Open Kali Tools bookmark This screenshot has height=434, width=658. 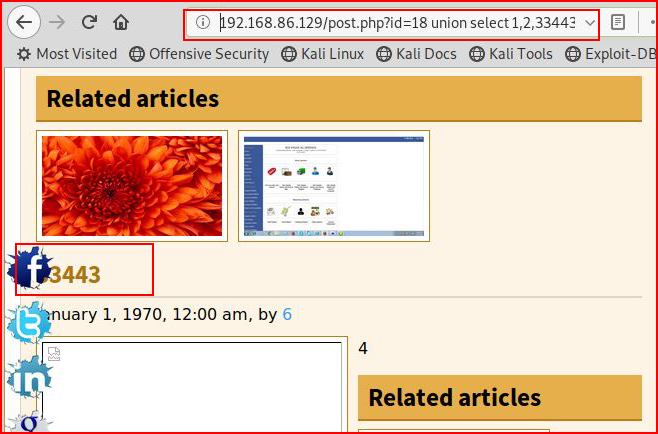pos(511,54)
